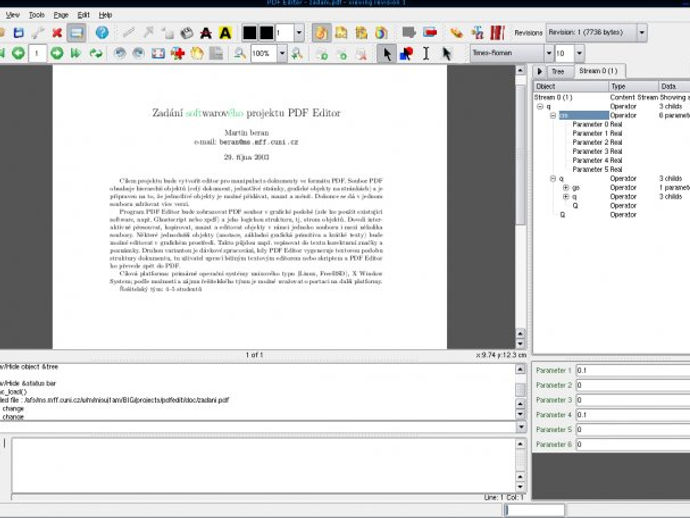Open the View menu
The image size is (690, 518).
tap(13, 15)
